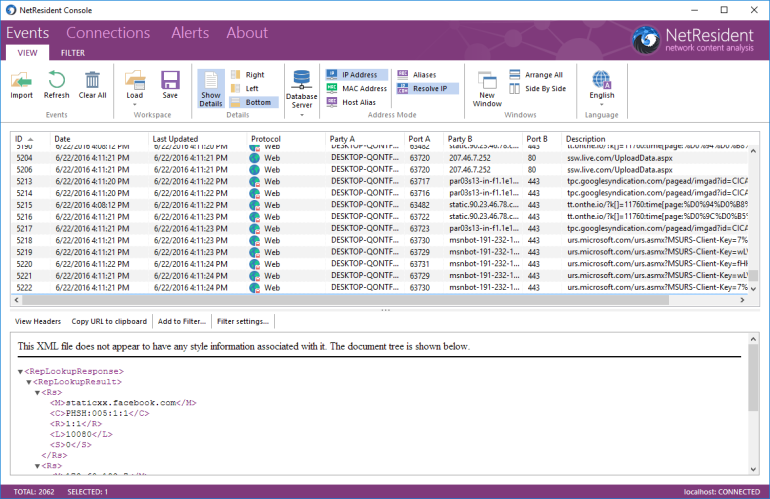Click TOTAL: 2062 status entry

pos(34,492)
